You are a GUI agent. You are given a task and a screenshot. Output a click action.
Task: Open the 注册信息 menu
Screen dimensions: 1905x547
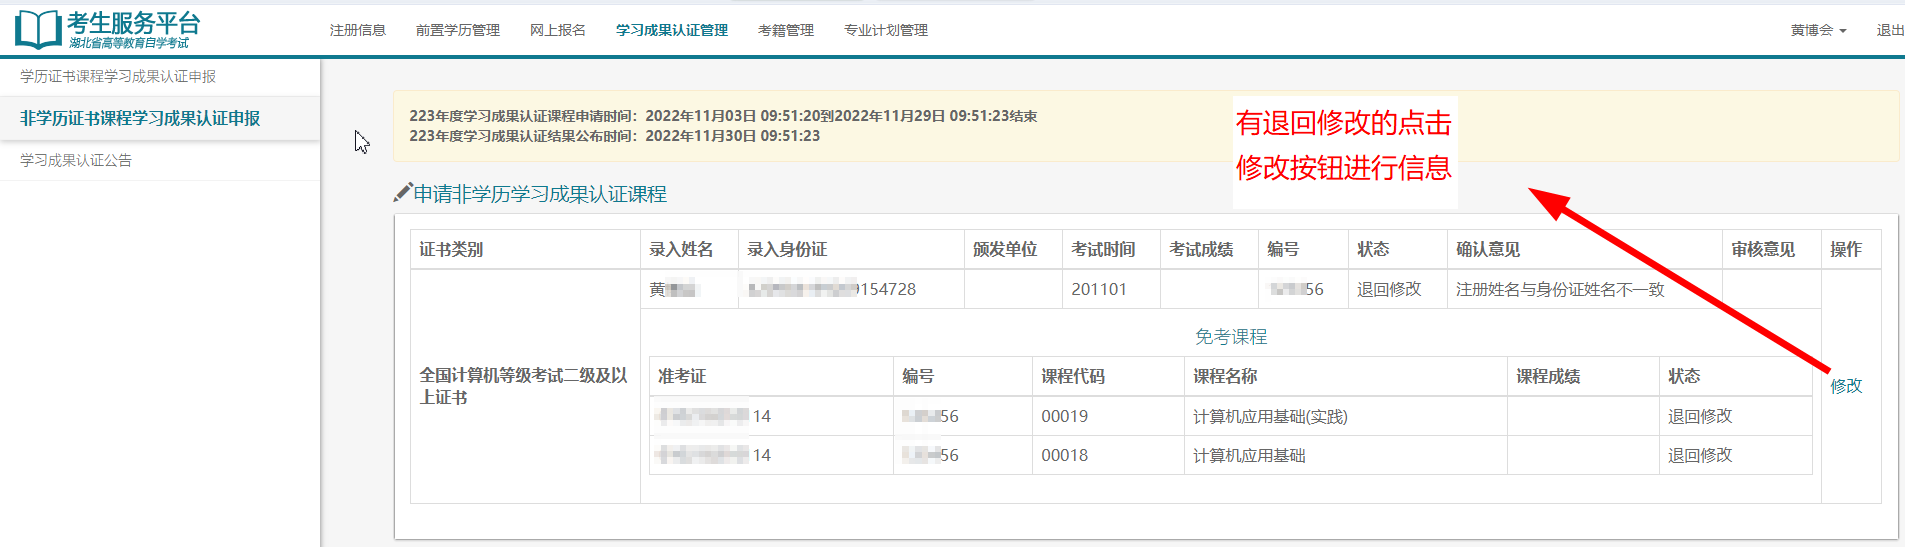coord(357,30)
